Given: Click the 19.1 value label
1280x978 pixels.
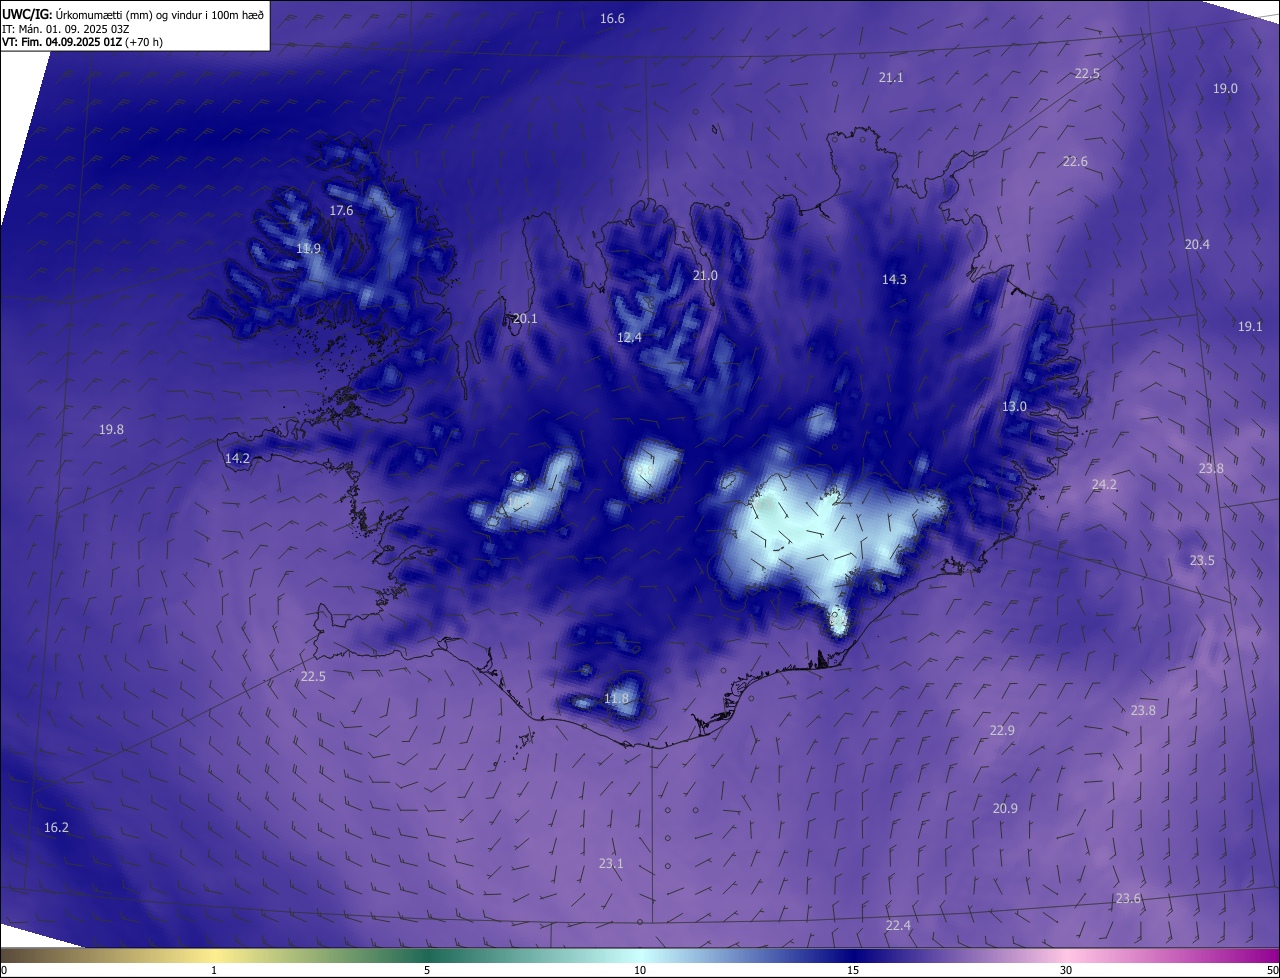Looking at the screenshot, I should point(1250,326).
